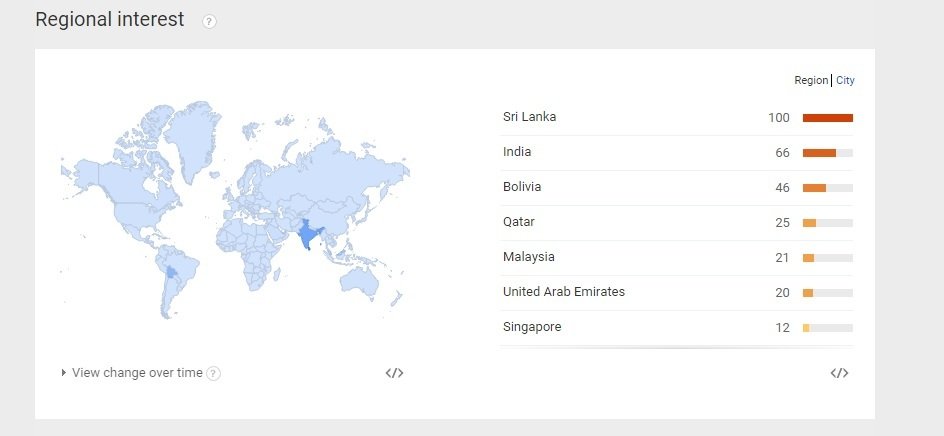Image resolution: width=944 pixels, height=436 pixels.
Task: Click Singapore in the region list
Action: (x=531, y=327)
